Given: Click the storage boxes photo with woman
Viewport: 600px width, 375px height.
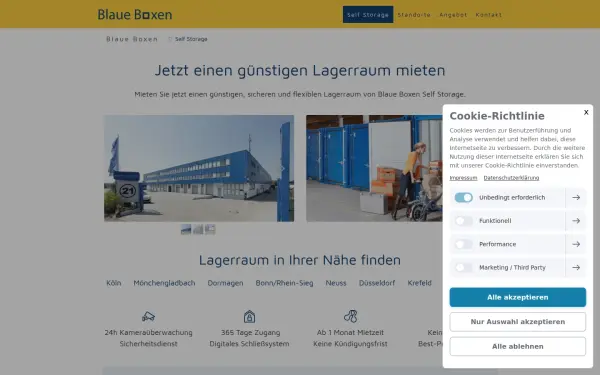Looking at the screenshot, I should pyautogui.click(x=374, y=168).
